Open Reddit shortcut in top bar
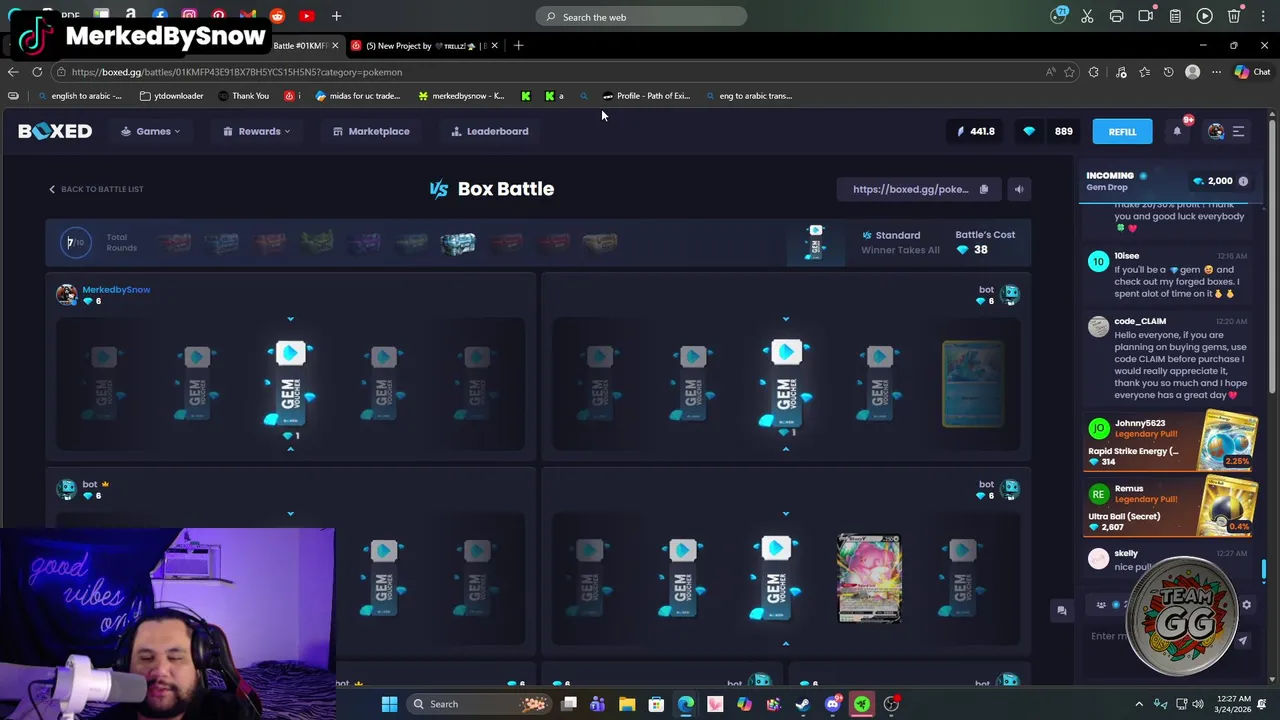 277,16
